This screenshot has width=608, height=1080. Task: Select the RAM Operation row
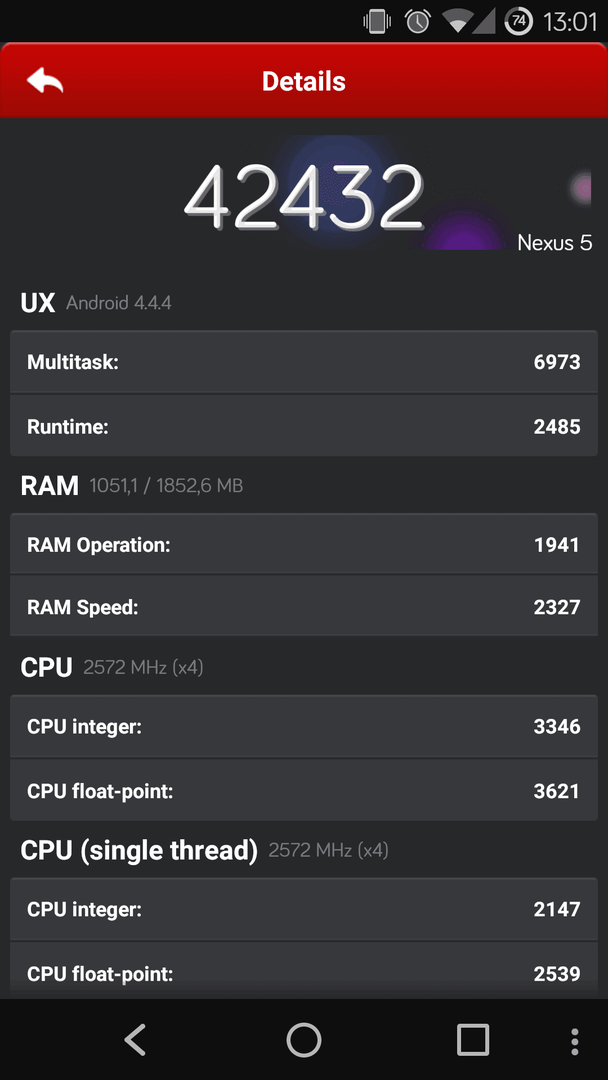(304, 544)
